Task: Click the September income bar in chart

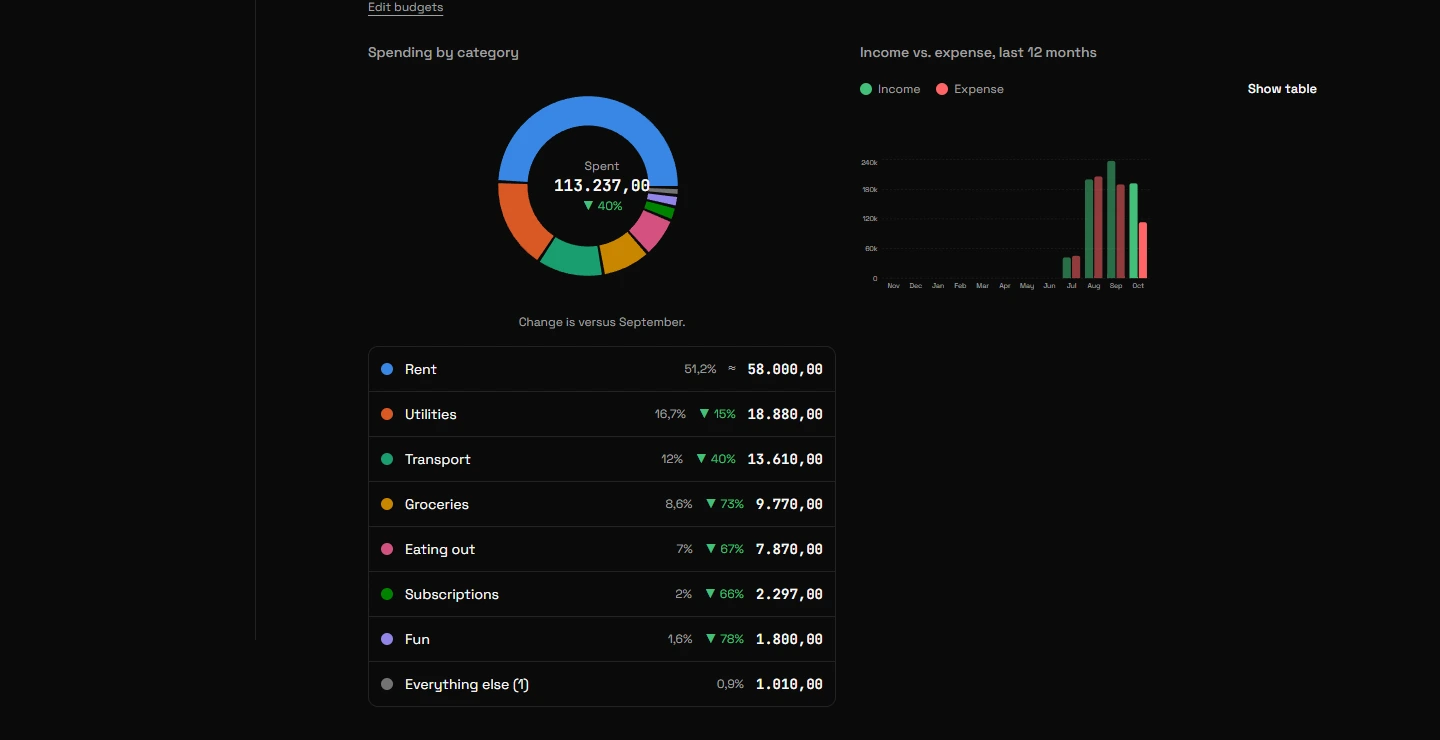Action: [1111, 220]
